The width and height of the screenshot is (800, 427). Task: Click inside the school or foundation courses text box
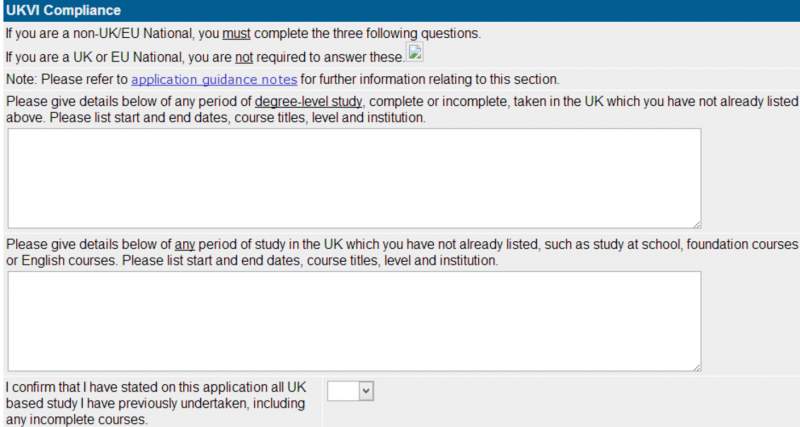[x=354, y=321]
